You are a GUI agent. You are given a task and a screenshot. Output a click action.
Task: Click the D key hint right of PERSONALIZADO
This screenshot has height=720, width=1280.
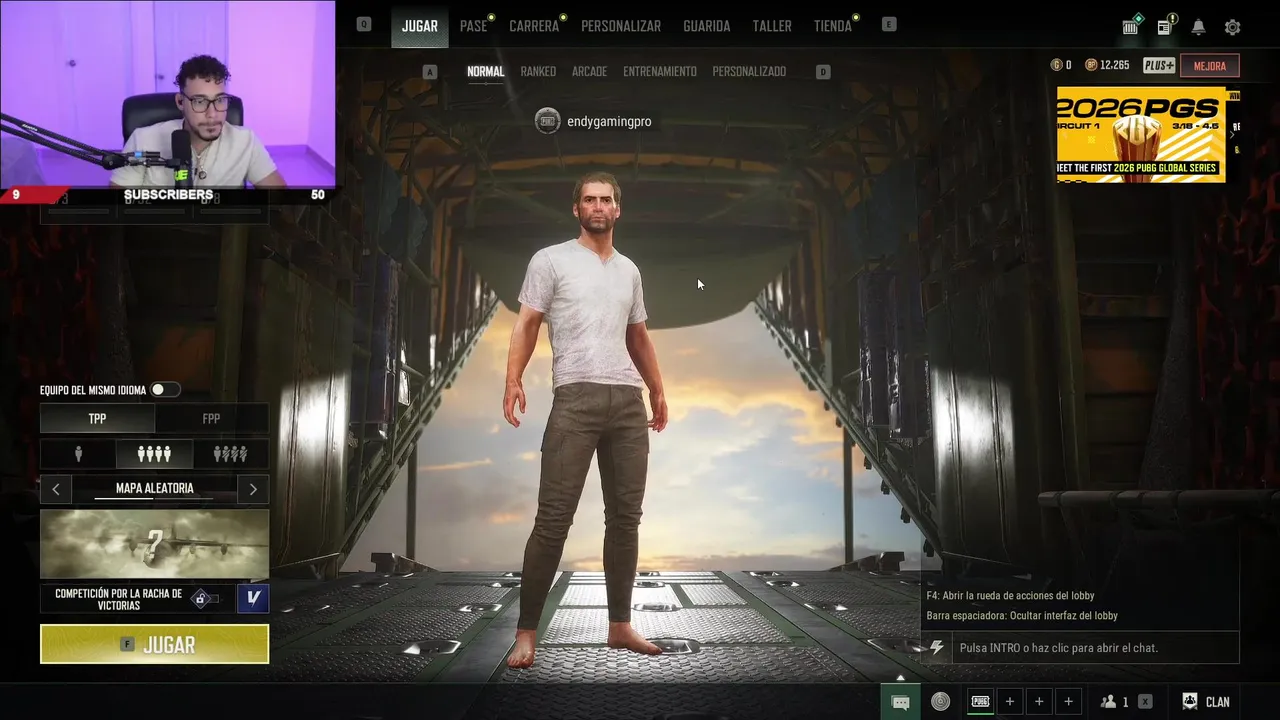point(823,72)
